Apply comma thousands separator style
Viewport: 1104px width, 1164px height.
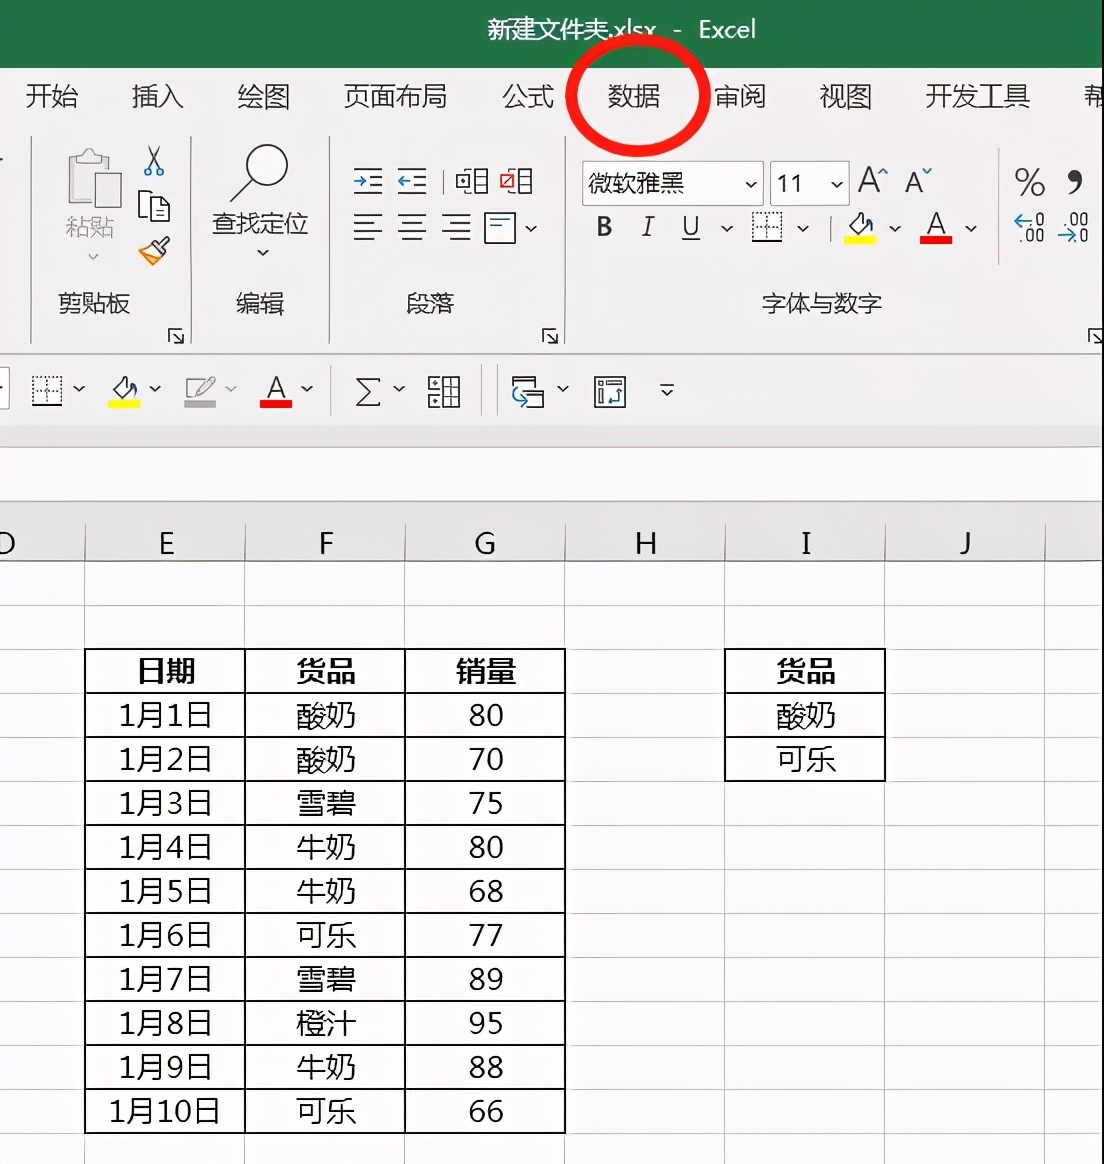[x=1075, y=182]
